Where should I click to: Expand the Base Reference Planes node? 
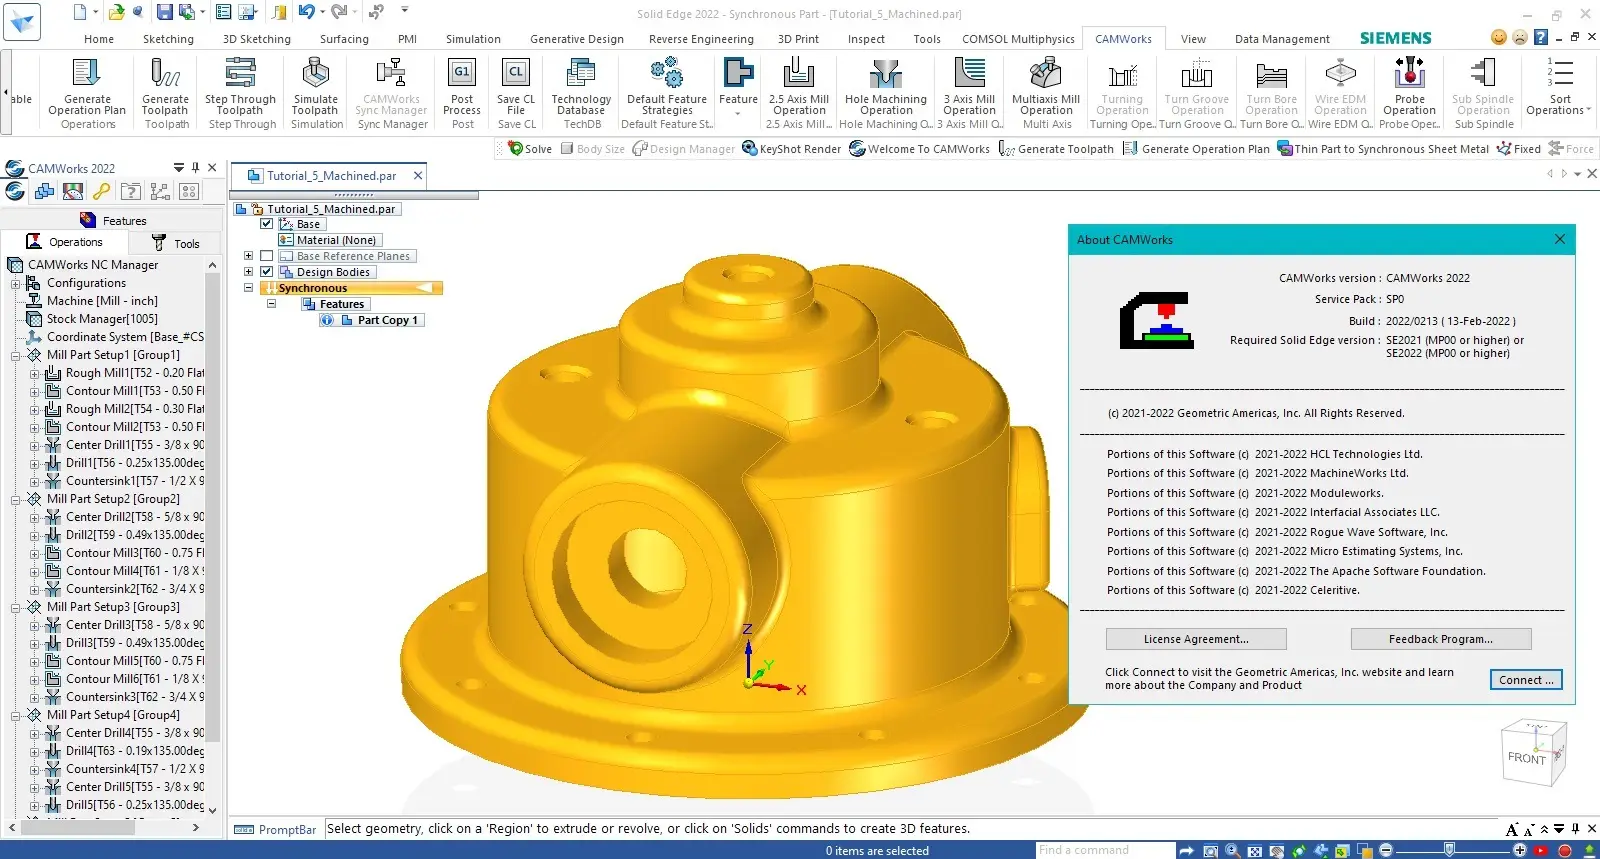click(x=248, y=256)
